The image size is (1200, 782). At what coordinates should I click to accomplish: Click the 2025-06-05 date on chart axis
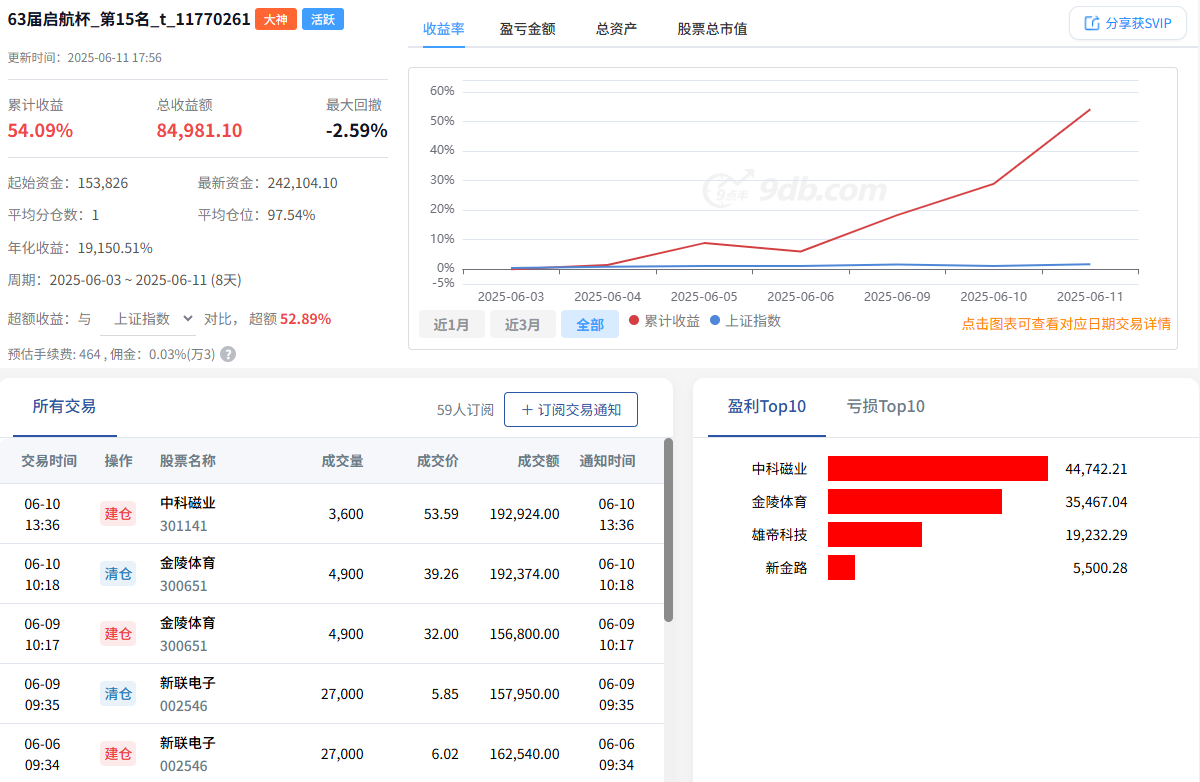[704, 297]
